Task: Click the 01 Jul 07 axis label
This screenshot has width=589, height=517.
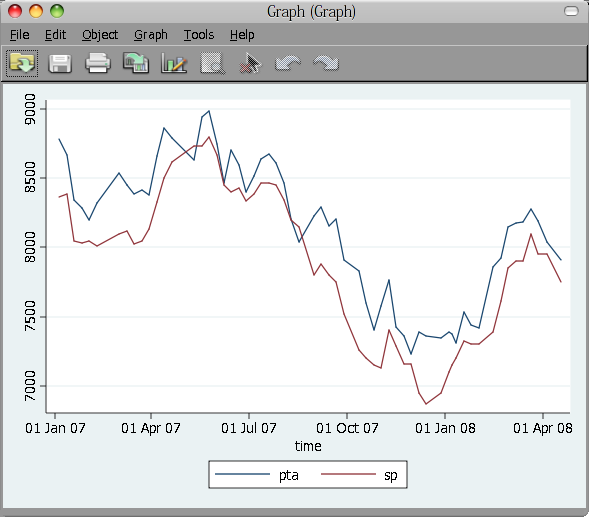Action: tap(249, 428)
